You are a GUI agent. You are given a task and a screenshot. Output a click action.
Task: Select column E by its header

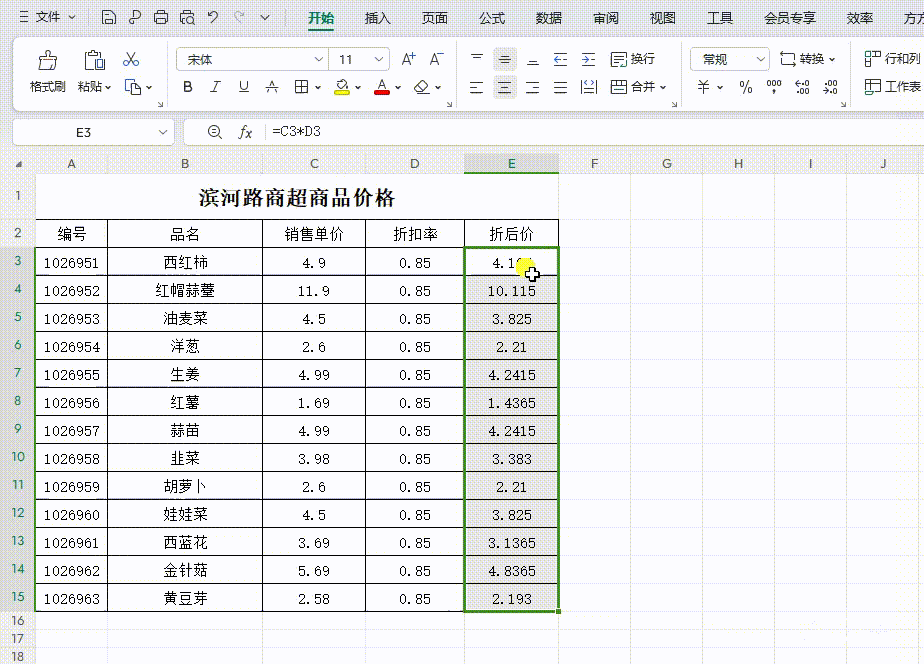point(512,163)
